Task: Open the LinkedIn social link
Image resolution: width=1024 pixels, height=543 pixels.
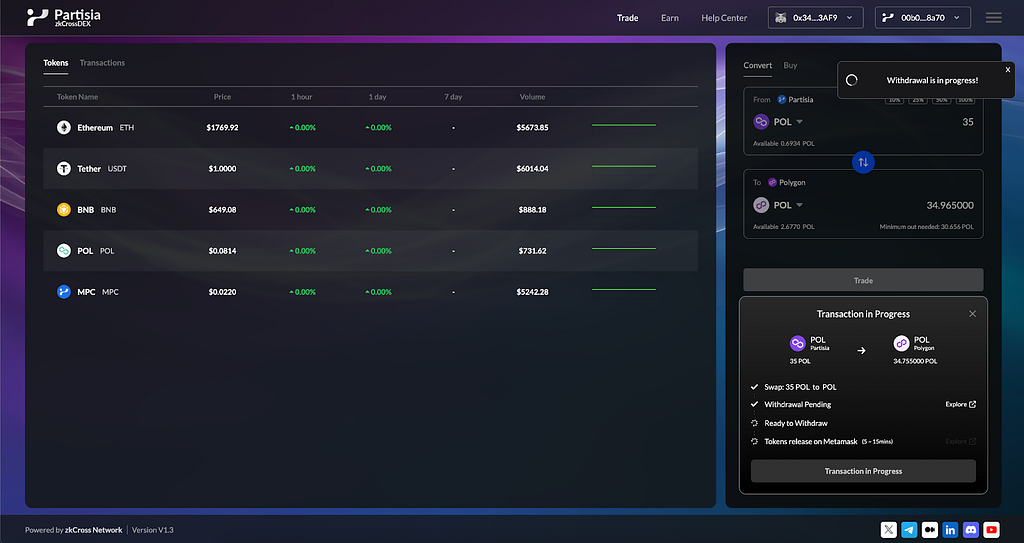Action: coord(950,530)
